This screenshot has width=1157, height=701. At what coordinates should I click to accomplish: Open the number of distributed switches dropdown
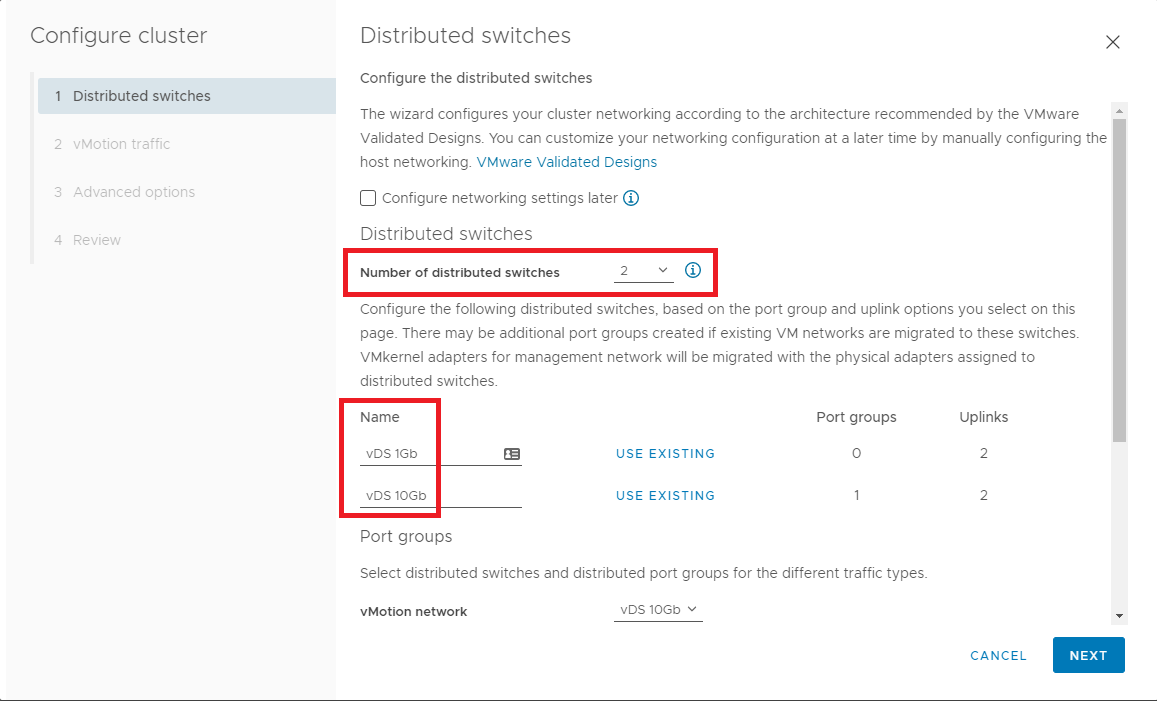point(643,272)
